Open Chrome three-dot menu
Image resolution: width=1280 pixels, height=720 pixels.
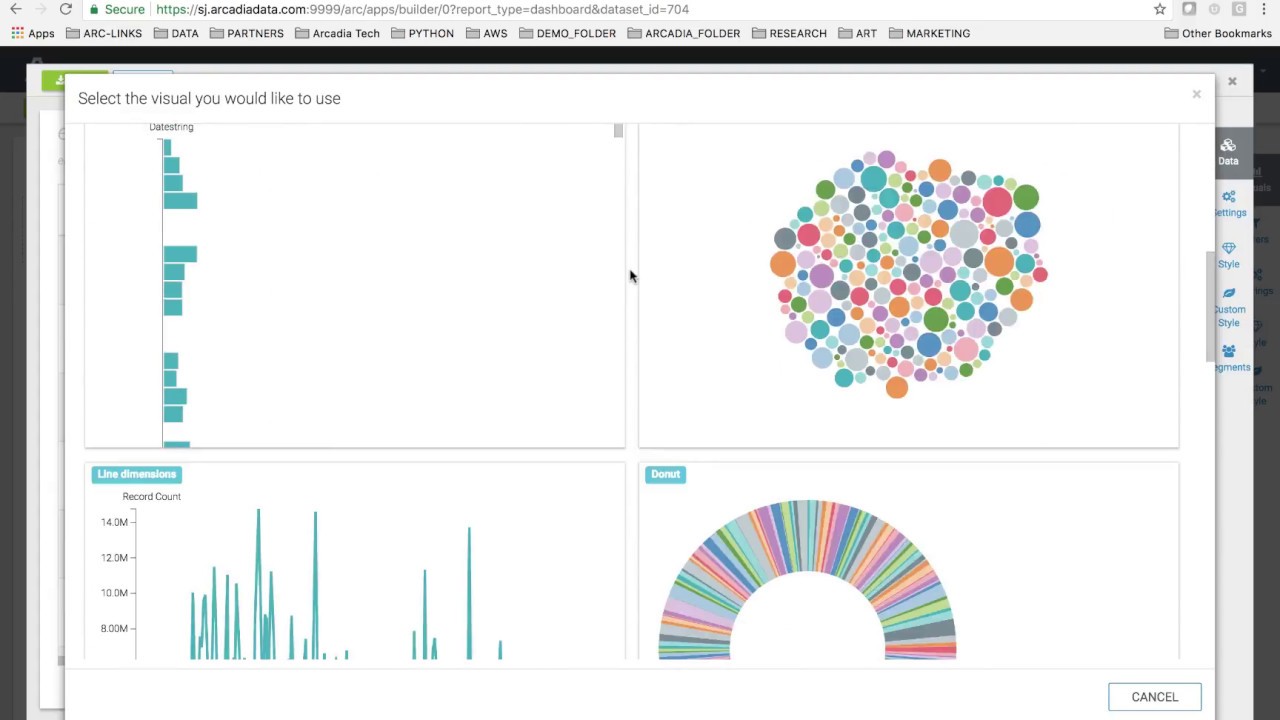(1264, 9)
